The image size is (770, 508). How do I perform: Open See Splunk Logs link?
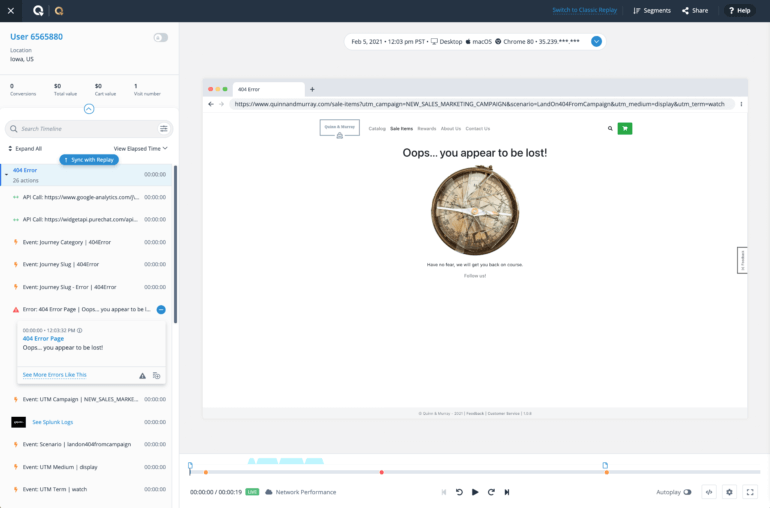[53, 422]
